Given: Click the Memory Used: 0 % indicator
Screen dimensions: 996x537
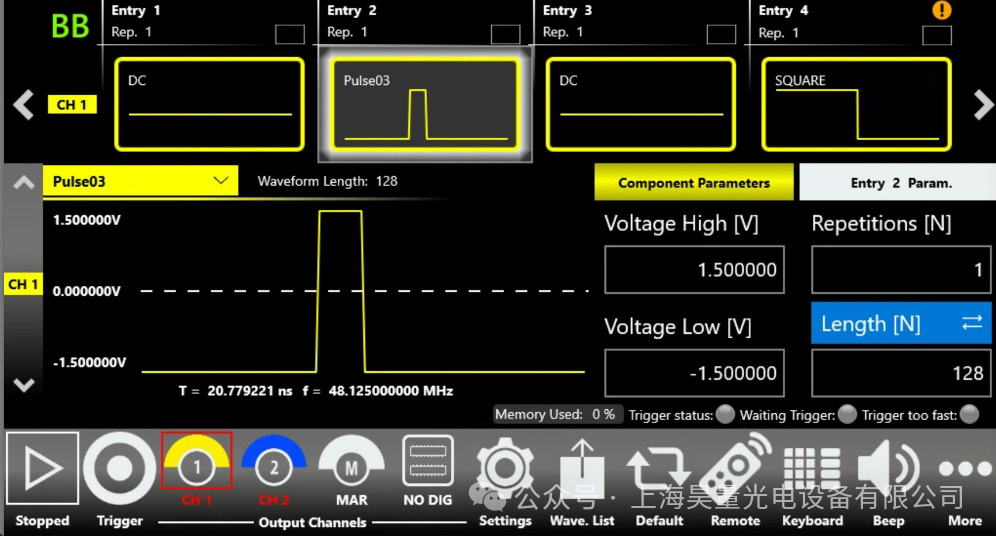Looking at the screenshot, I should tap(557, 414).
